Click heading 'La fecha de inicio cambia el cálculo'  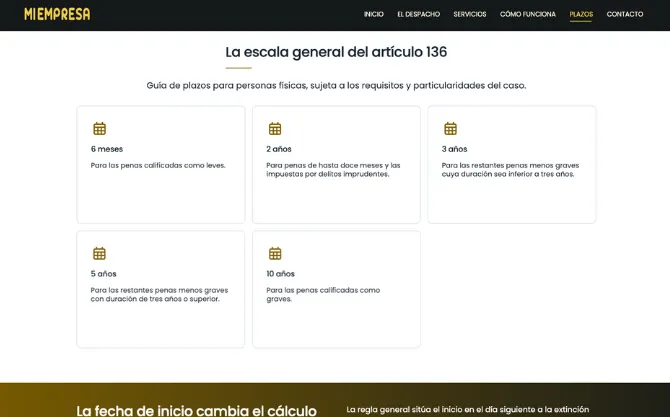[197, 411]
